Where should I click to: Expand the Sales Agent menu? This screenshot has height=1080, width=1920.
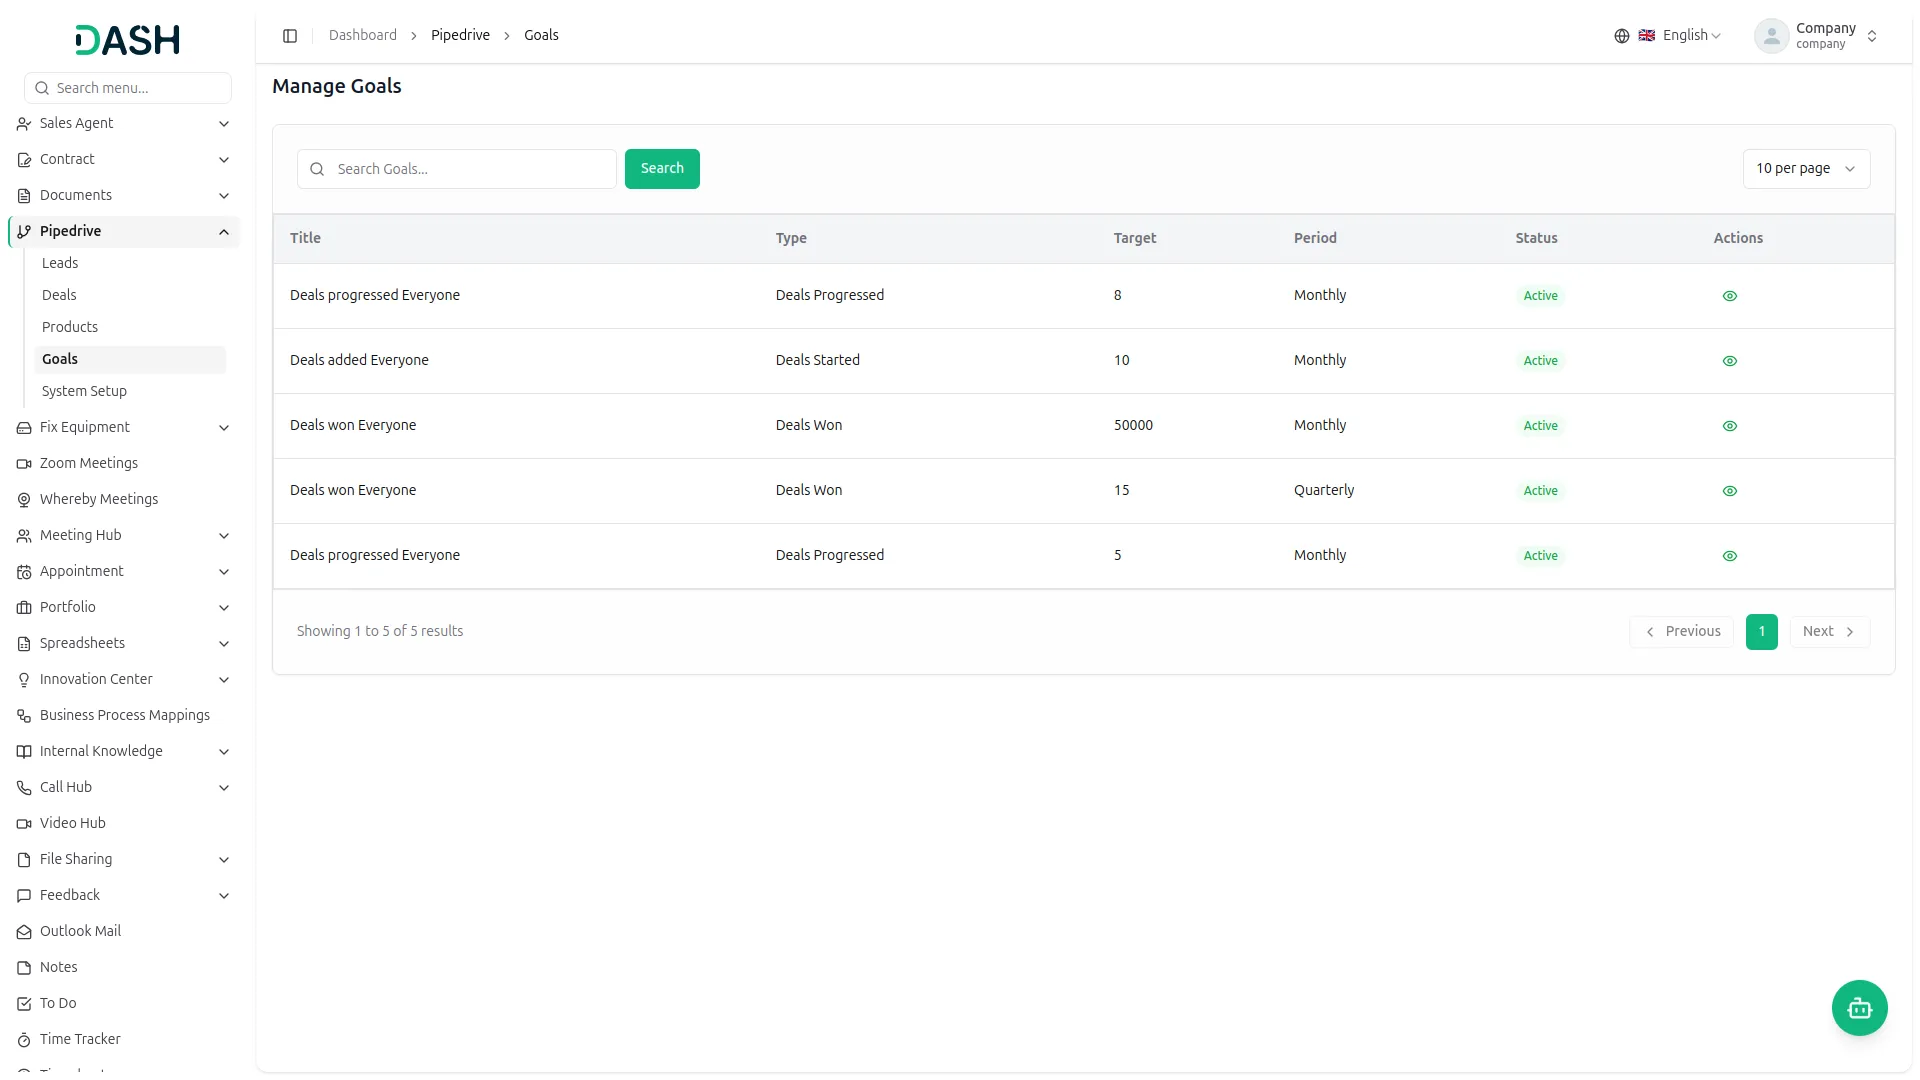(x=124, y=124)
